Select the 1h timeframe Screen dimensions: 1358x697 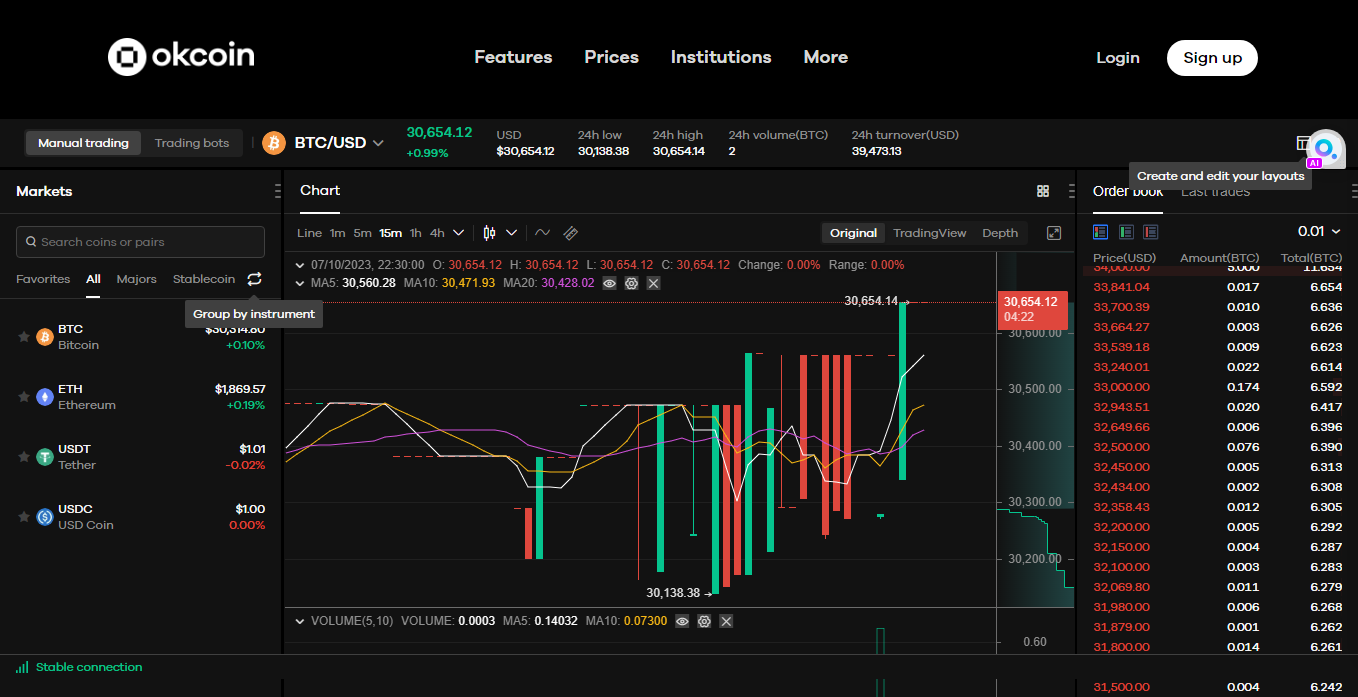click(415, 233)
